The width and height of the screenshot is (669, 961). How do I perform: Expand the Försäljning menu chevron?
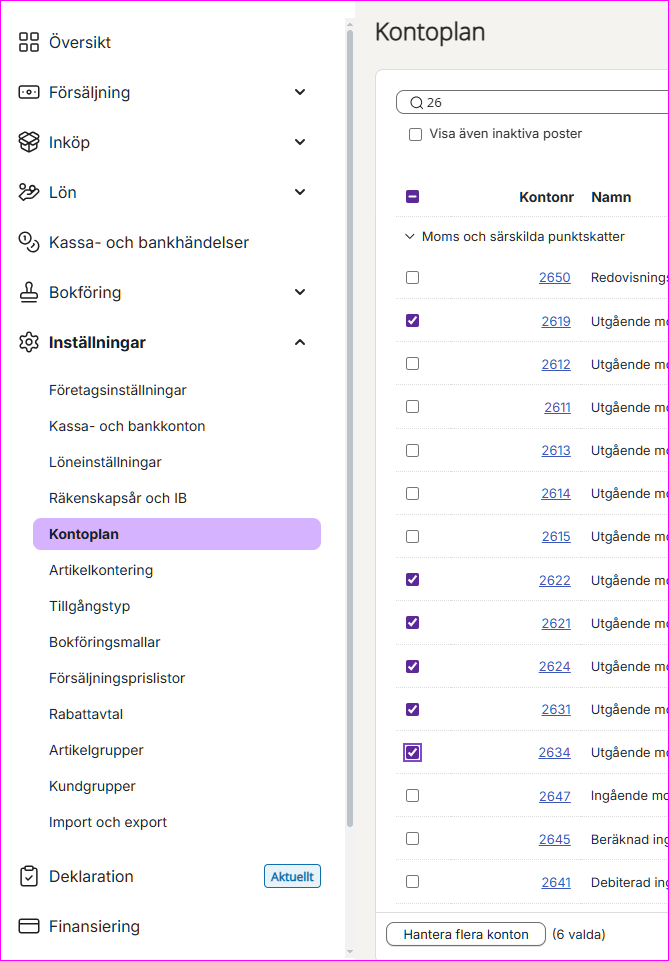[x=300, y=93]
